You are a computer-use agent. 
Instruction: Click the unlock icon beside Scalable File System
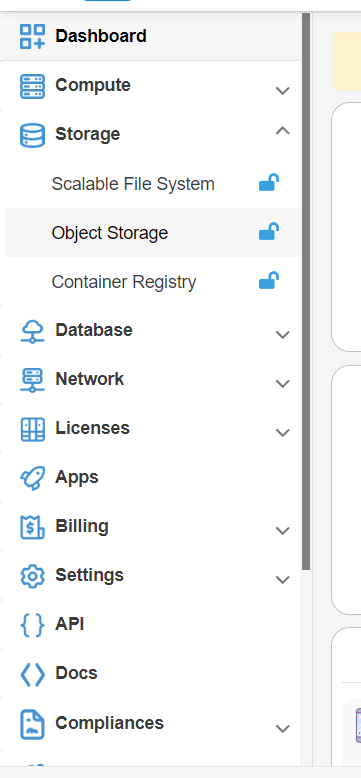coord(269,183)
